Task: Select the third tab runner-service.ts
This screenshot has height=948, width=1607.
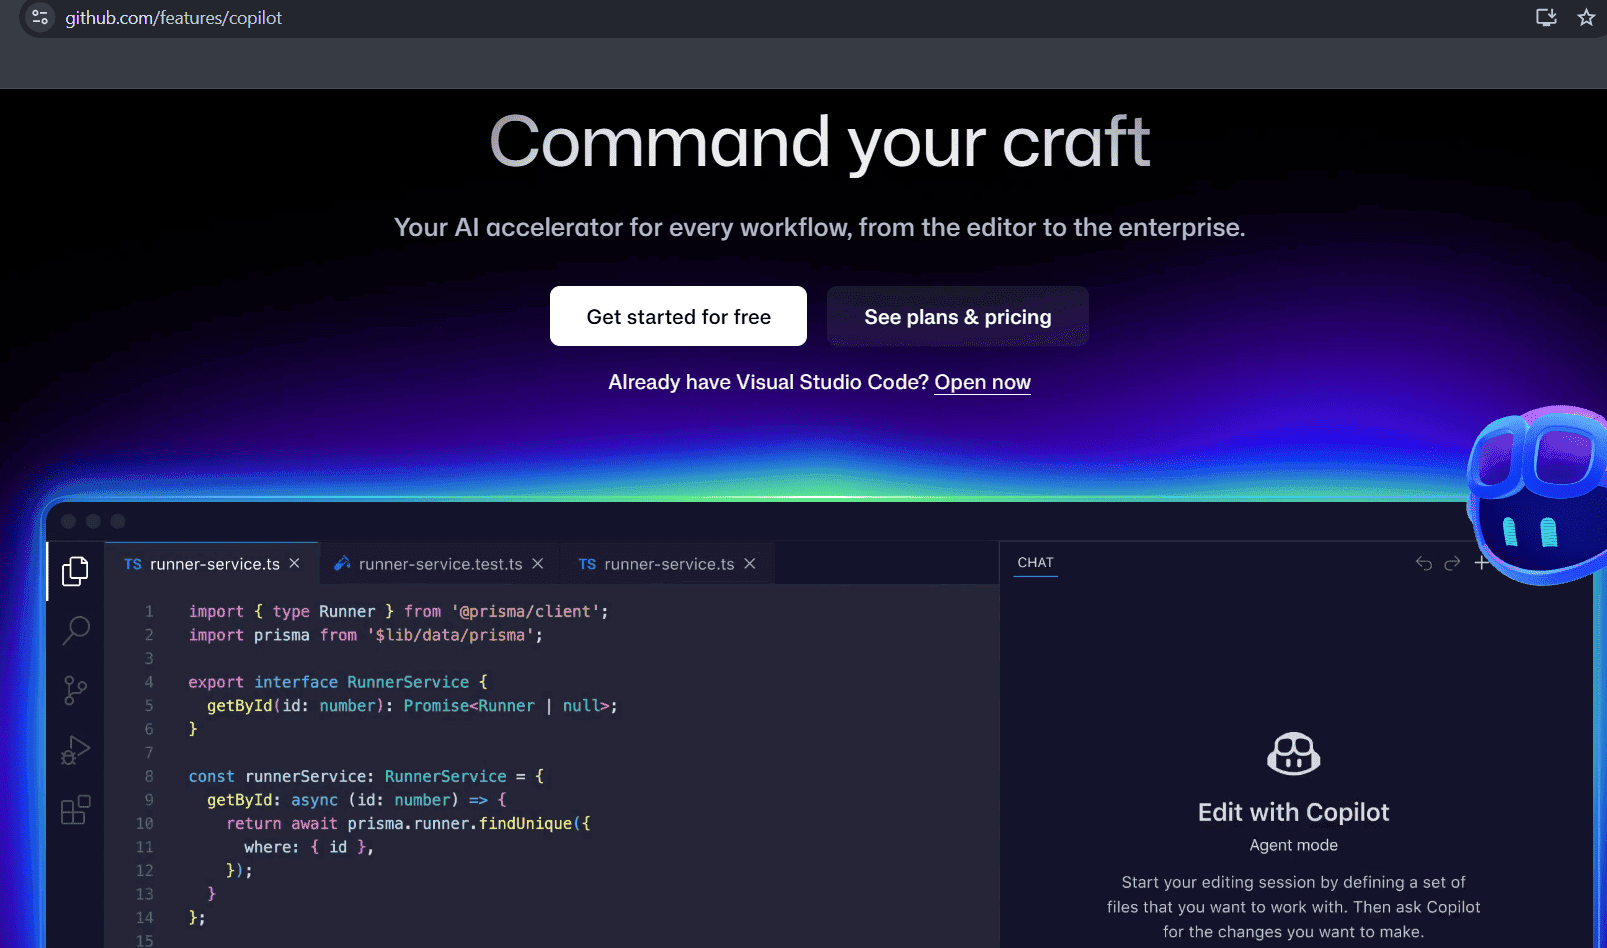Action: coord(667,564)
